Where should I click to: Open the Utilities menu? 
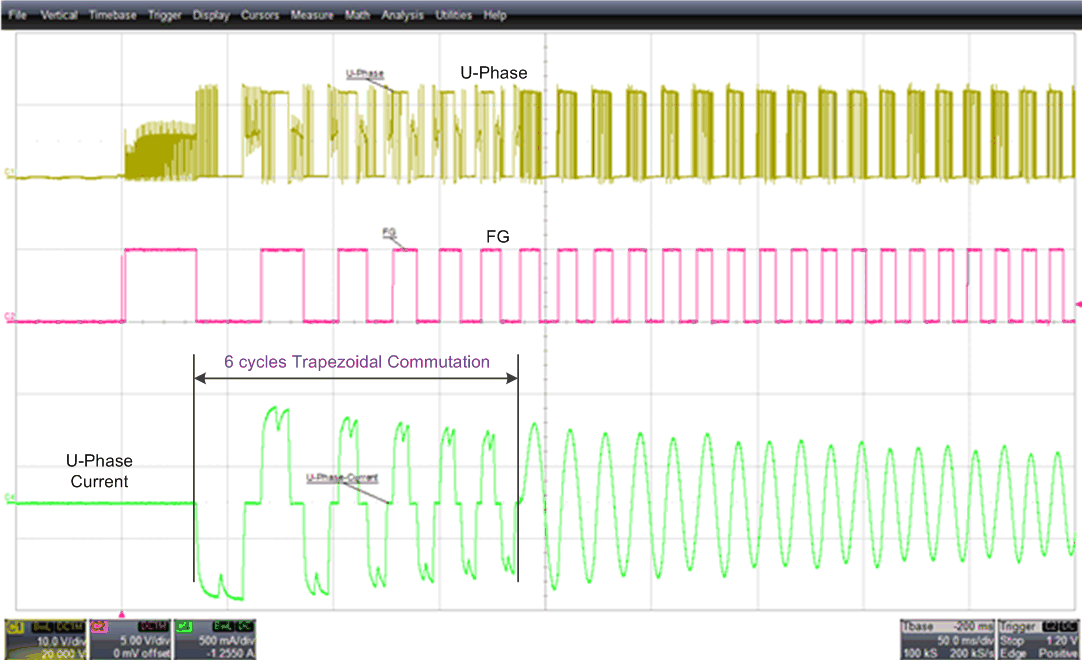click(x=454, y=16)
